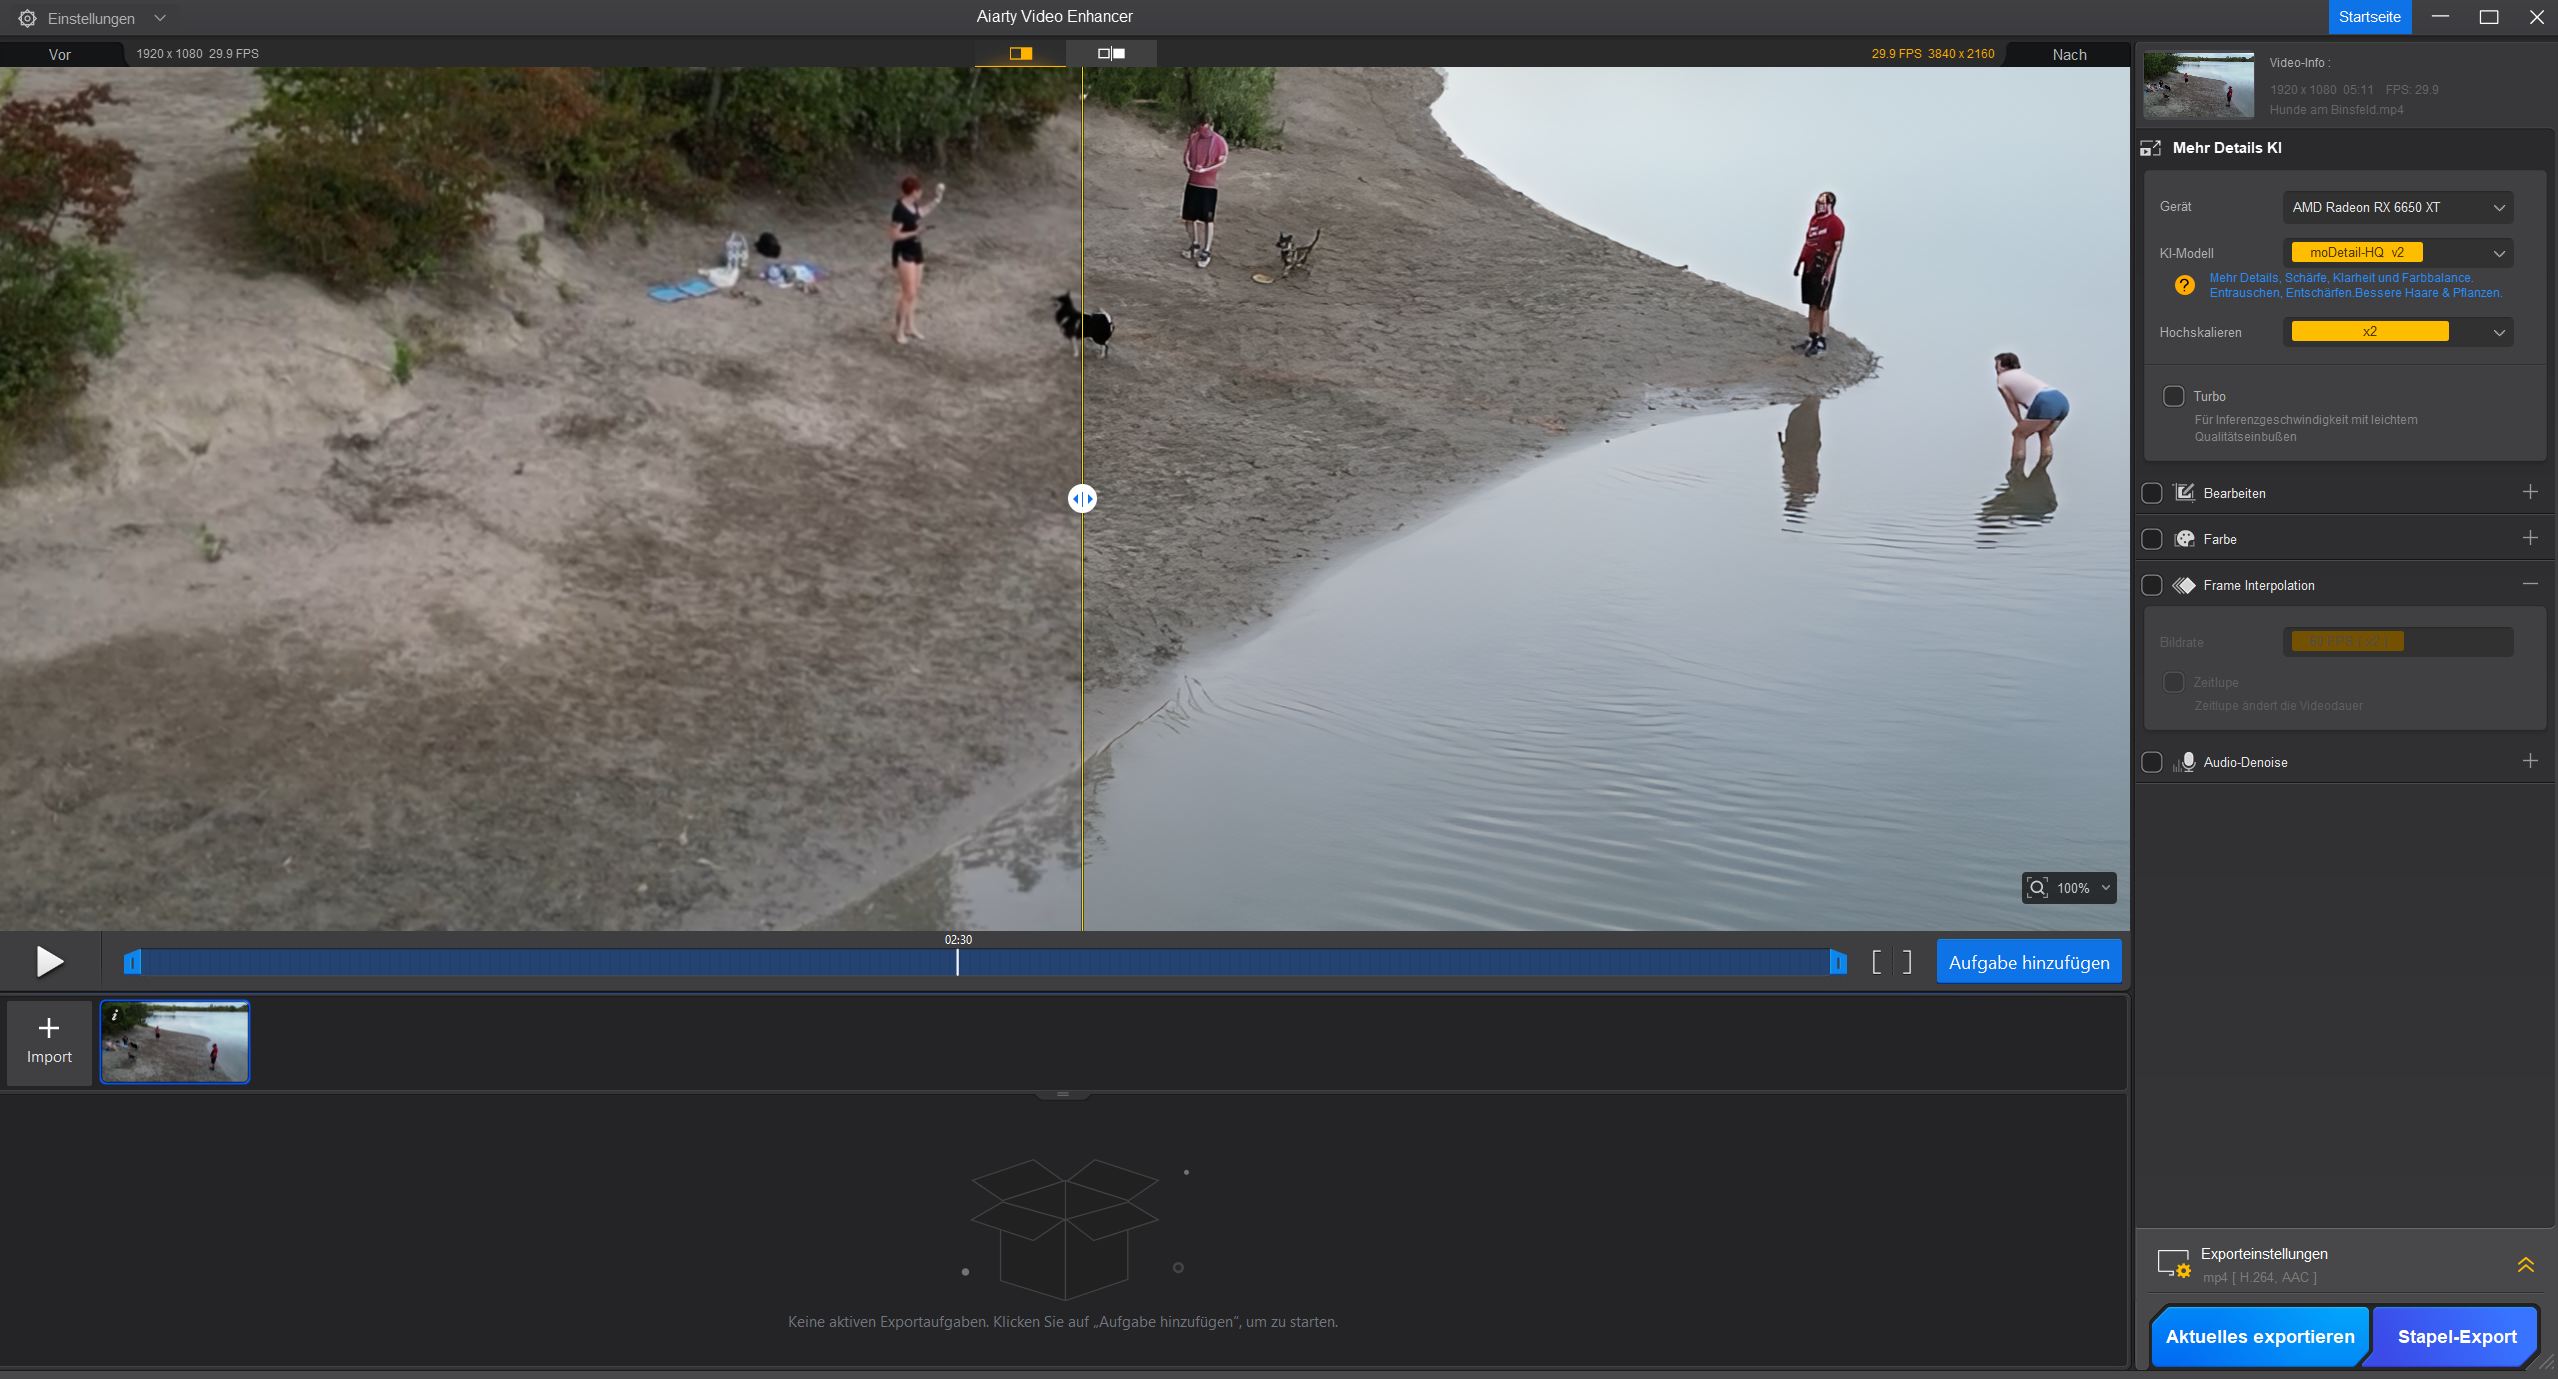Select side-by-side comparison mode icon
The height and width of the screenshot is (1379, 2558).
pos(1111,54)
